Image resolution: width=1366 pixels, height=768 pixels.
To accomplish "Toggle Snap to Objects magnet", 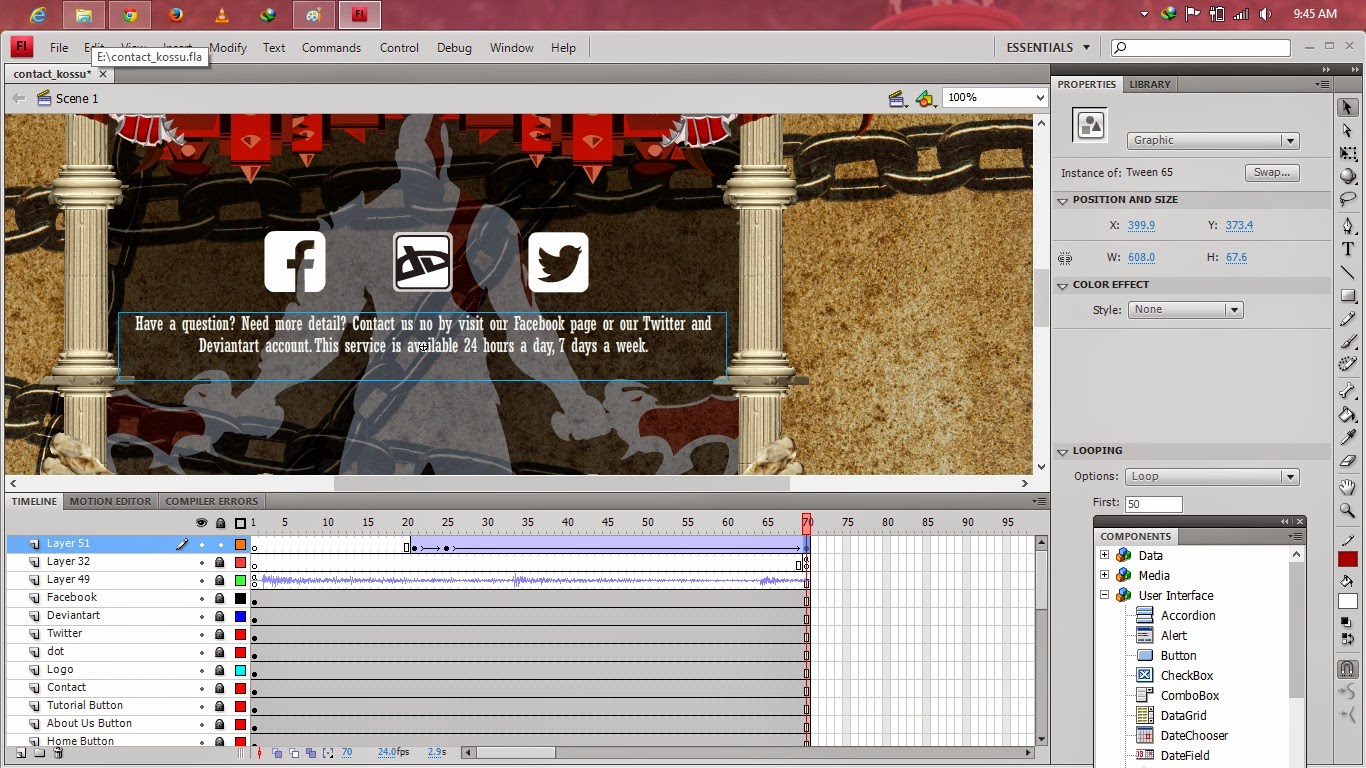I will 1348,669.
